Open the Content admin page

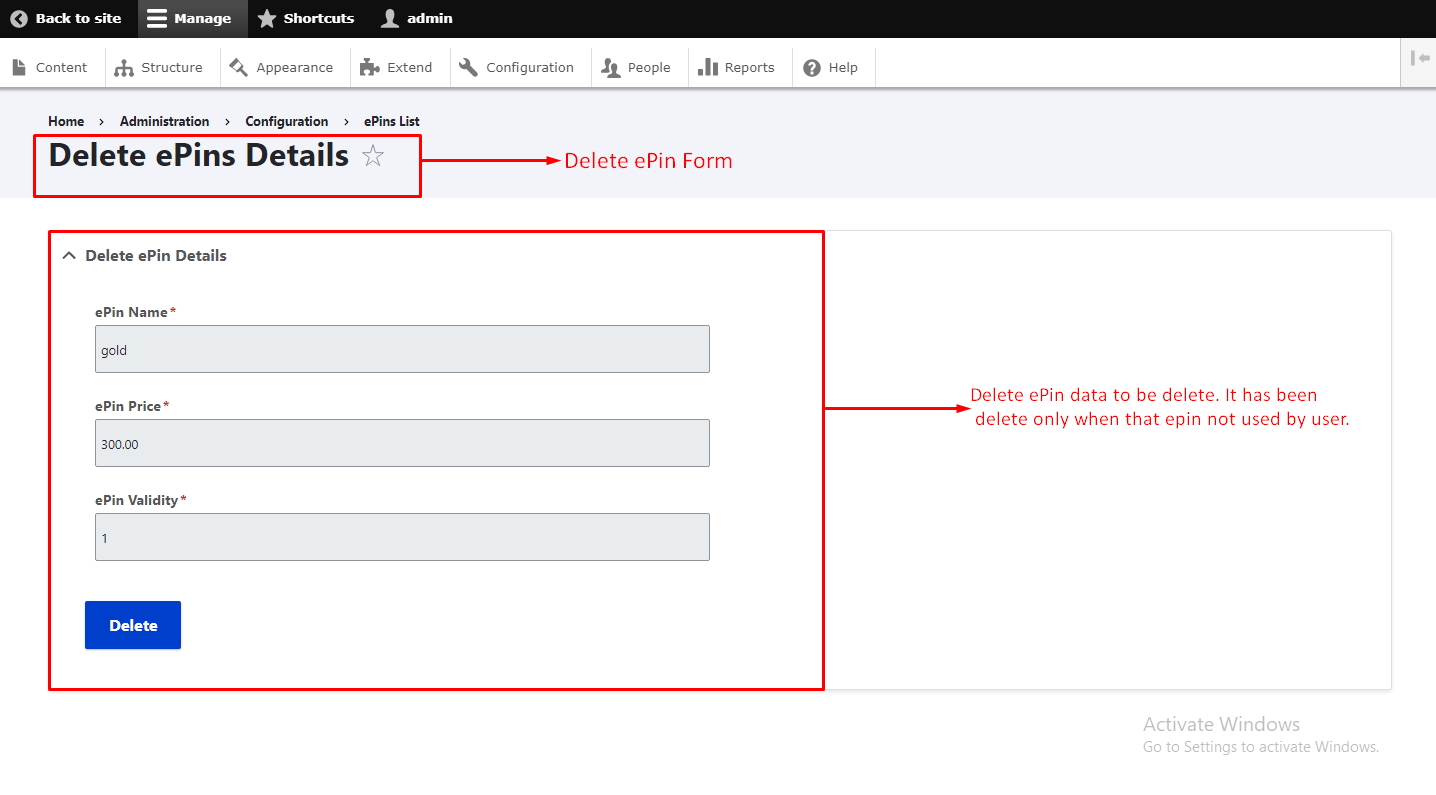[x=50, y=67]
